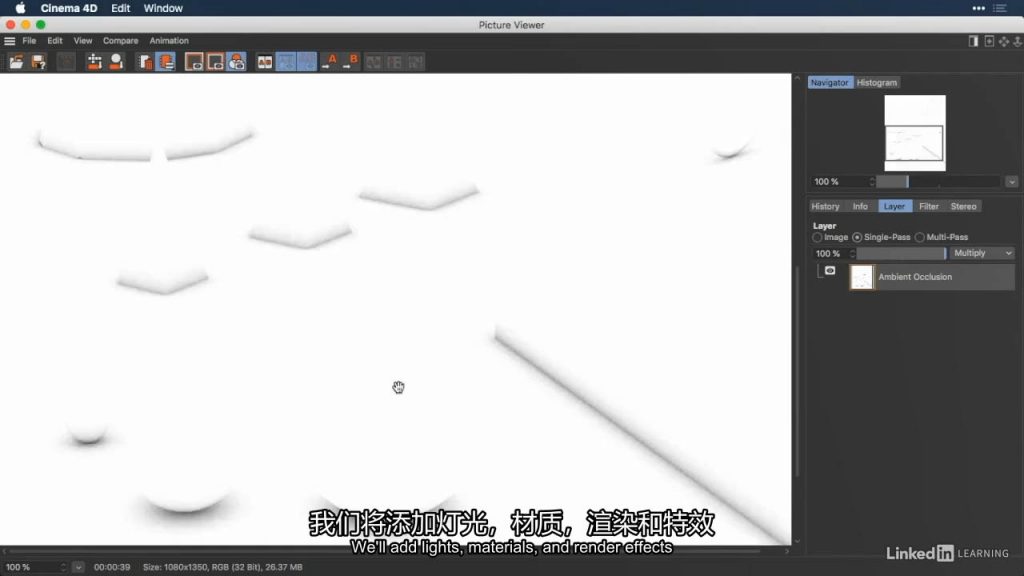Image resolution: width=1024 pixels, height=576 pixels.
Task: Click the middle greyed compare-mode icon
Action: click(x=394, y=62)
